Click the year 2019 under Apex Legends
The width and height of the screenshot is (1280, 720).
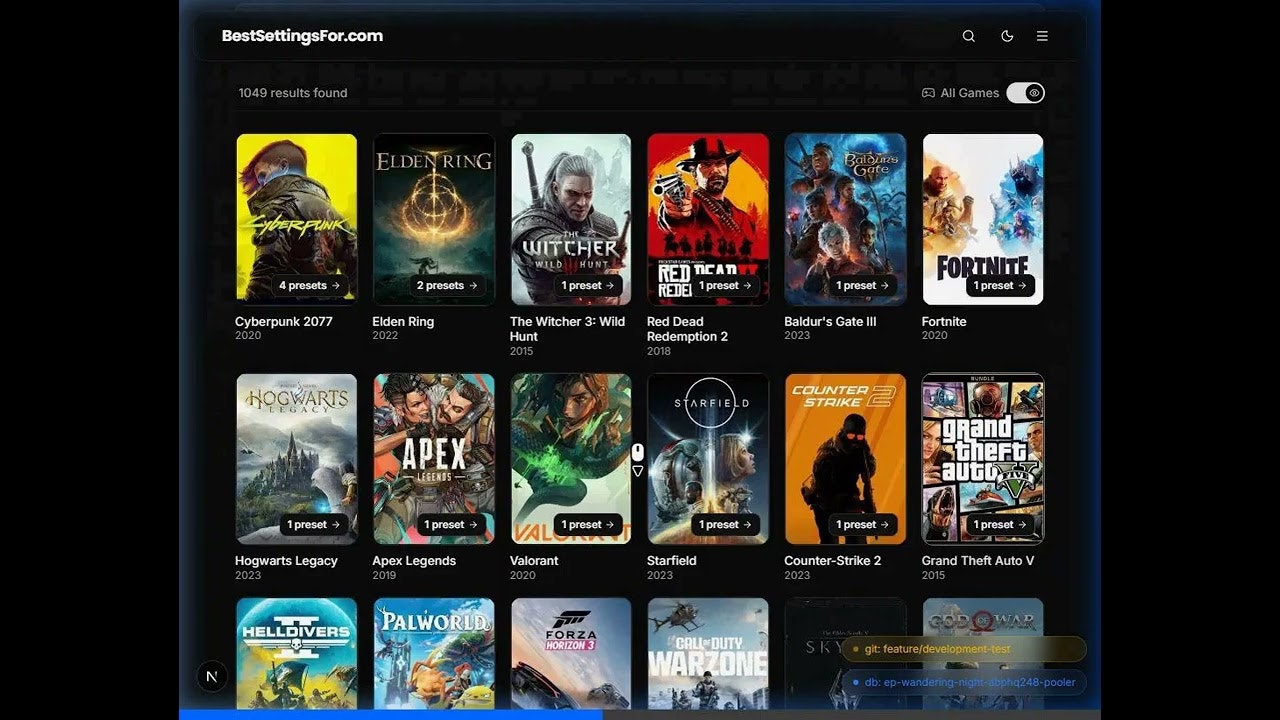point(384,575)
